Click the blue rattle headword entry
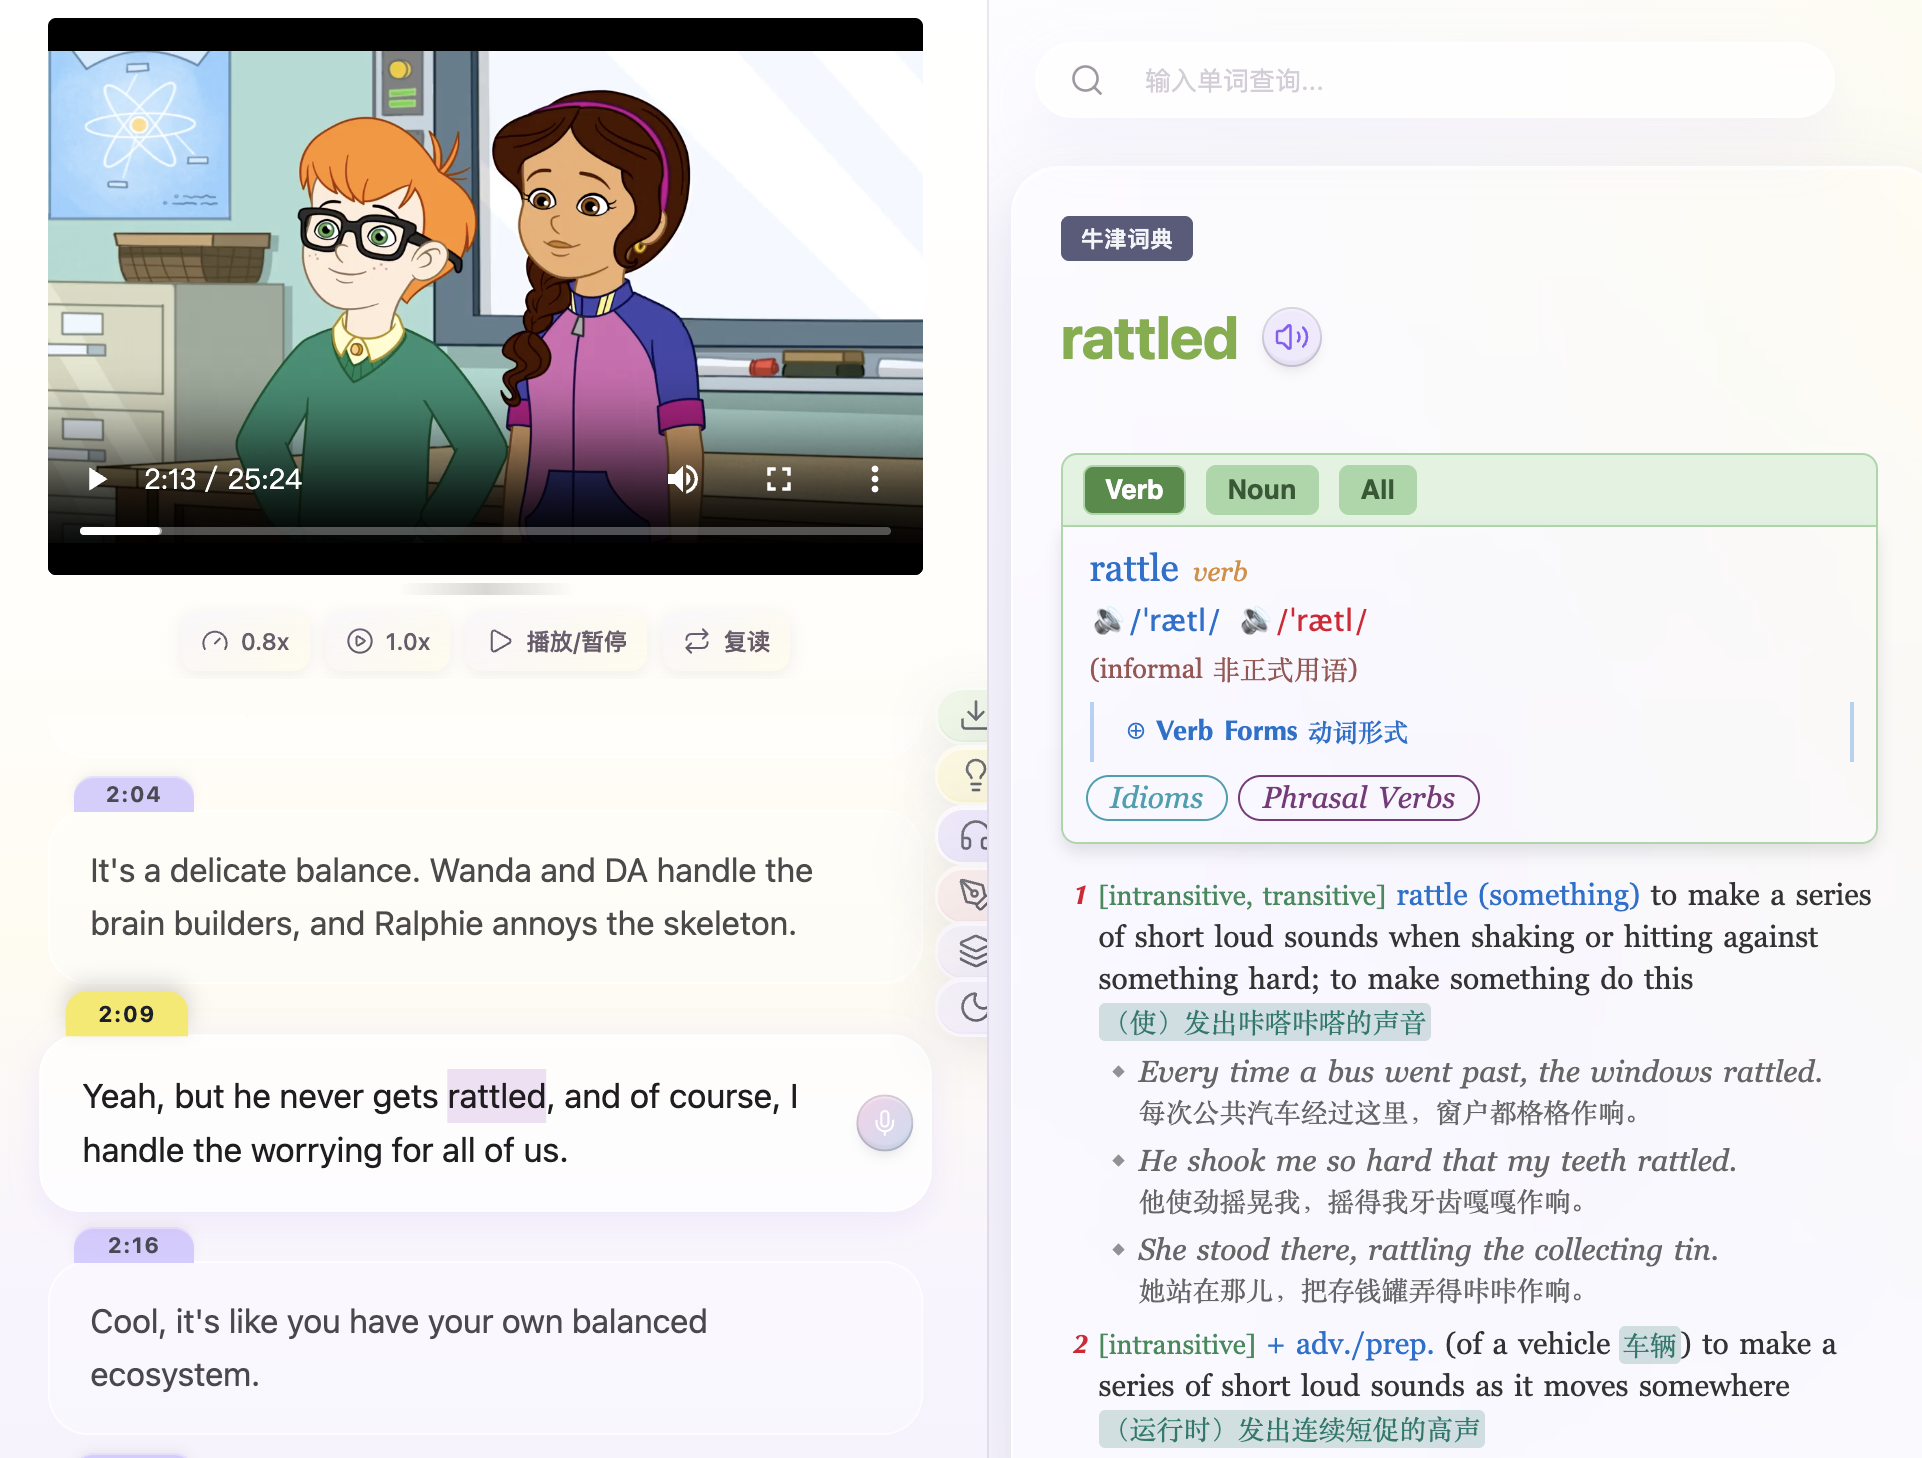Screen dimensions: 1922x1458 pos(1134,569)
